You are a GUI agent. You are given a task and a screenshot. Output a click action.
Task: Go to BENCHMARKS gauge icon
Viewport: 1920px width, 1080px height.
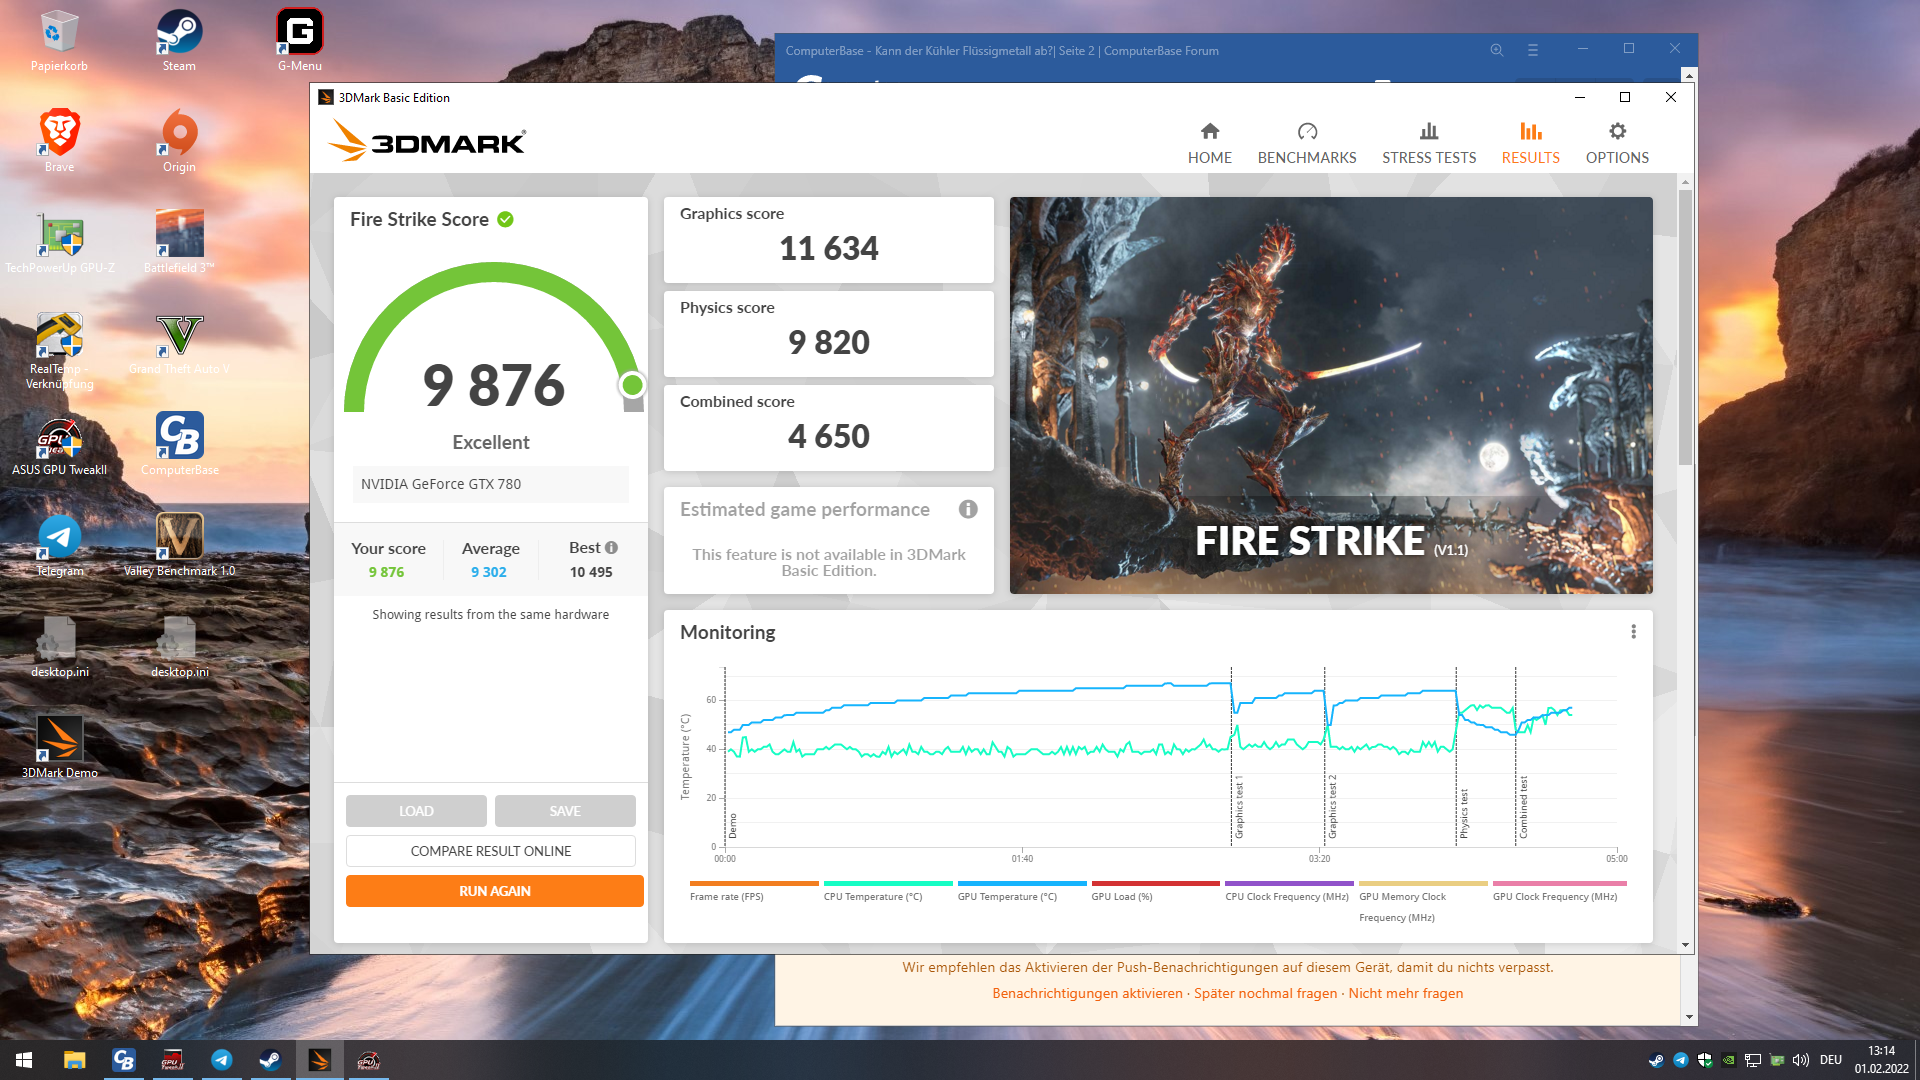[x=1306, y=132]
